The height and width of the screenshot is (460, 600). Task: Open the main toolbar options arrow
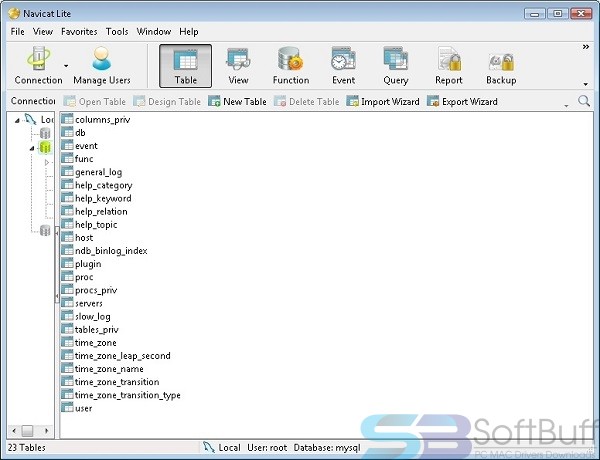point(585,84)
